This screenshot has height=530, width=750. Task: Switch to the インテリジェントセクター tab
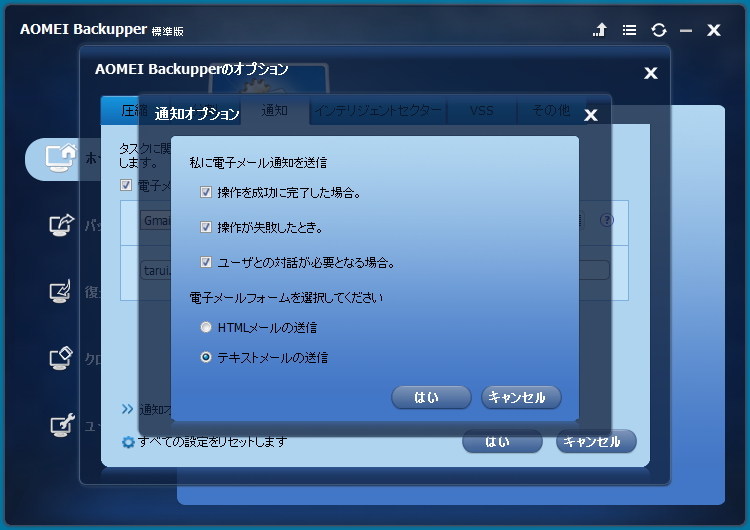pyautogui.click(x=378, y=111)
